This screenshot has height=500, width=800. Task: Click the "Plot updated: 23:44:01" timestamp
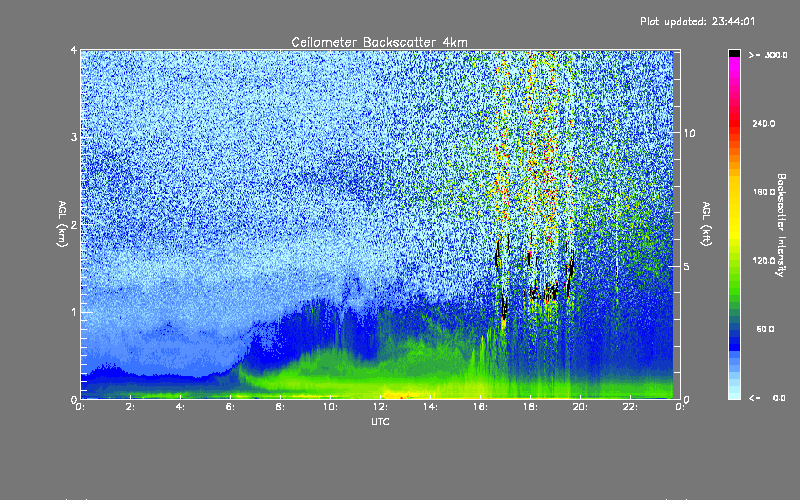coord(697,21)
